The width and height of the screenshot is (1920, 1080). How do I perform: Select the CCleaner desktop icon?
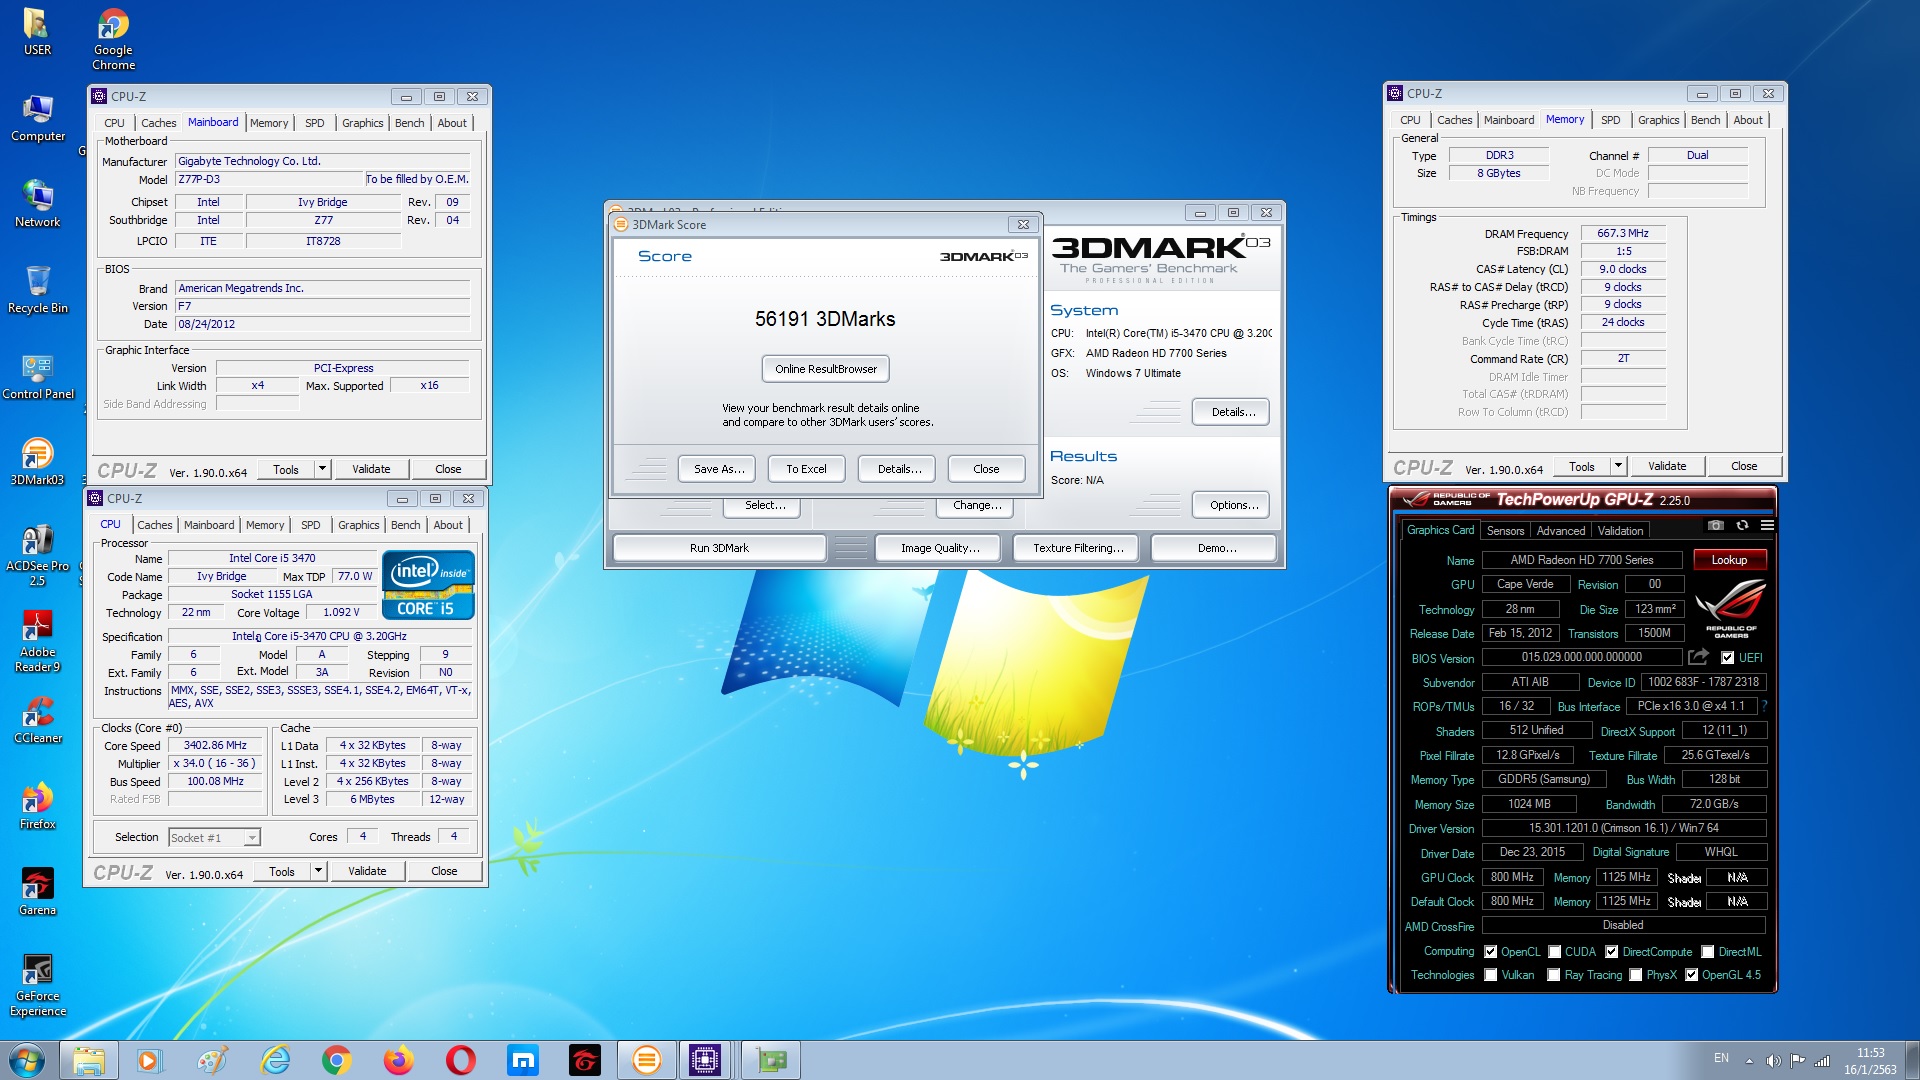pyautogui.click(x=38, y=720)
